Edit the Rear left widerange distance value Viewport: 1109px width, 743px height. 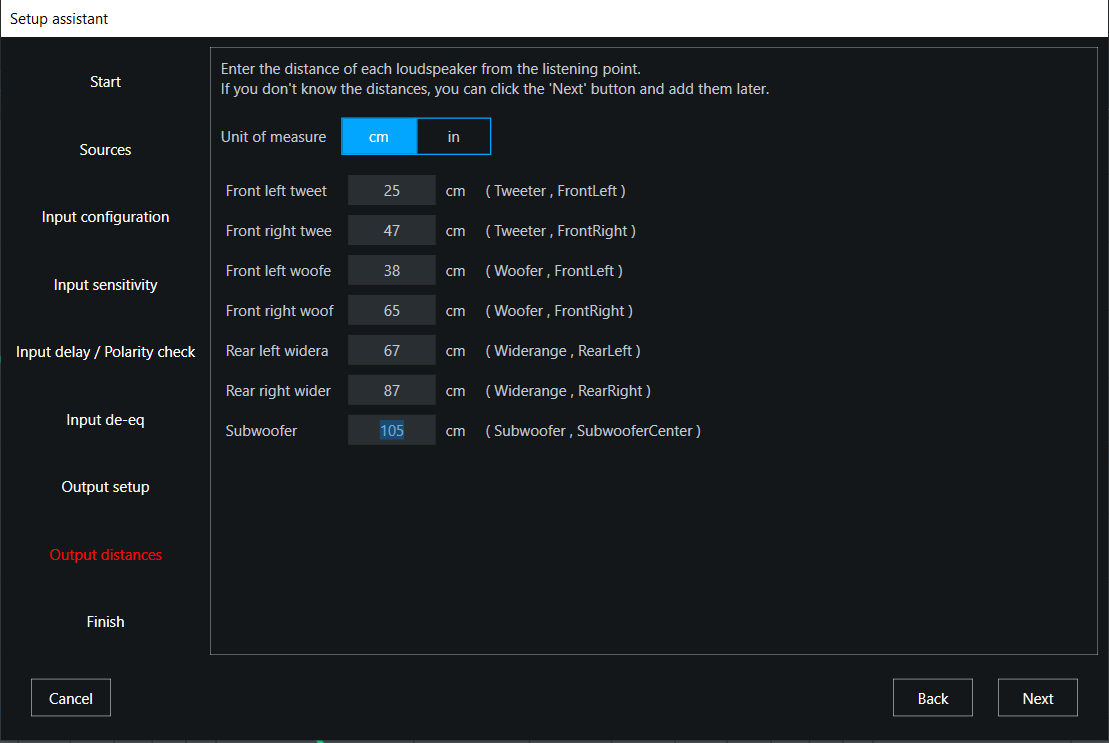(x=391, y=351)
